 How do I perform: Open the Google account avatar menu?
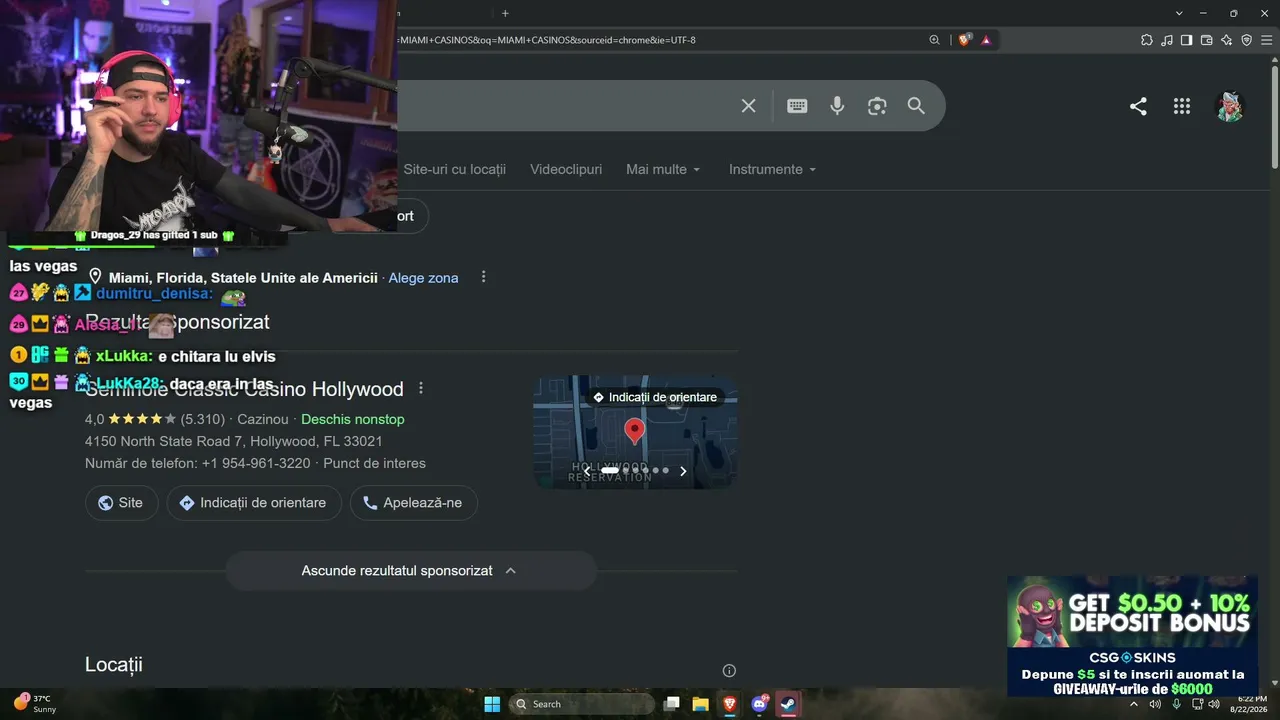(x=1229, y=106)
